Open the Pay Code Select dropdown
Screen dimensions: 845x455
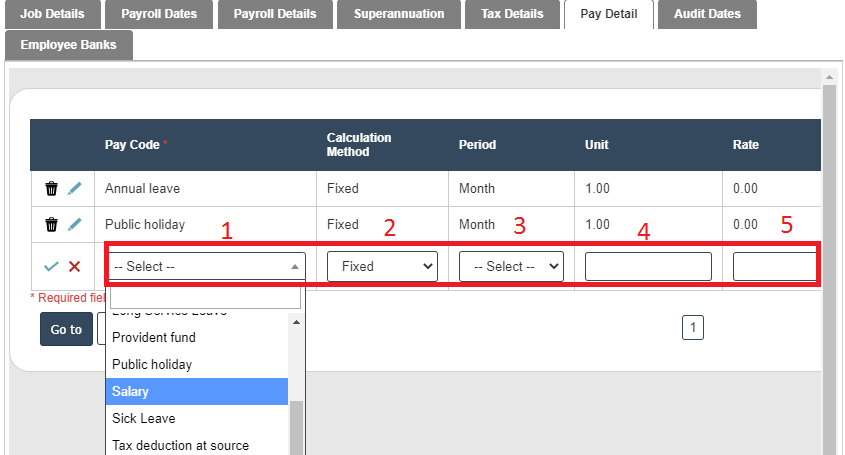[x=207, y=266]
